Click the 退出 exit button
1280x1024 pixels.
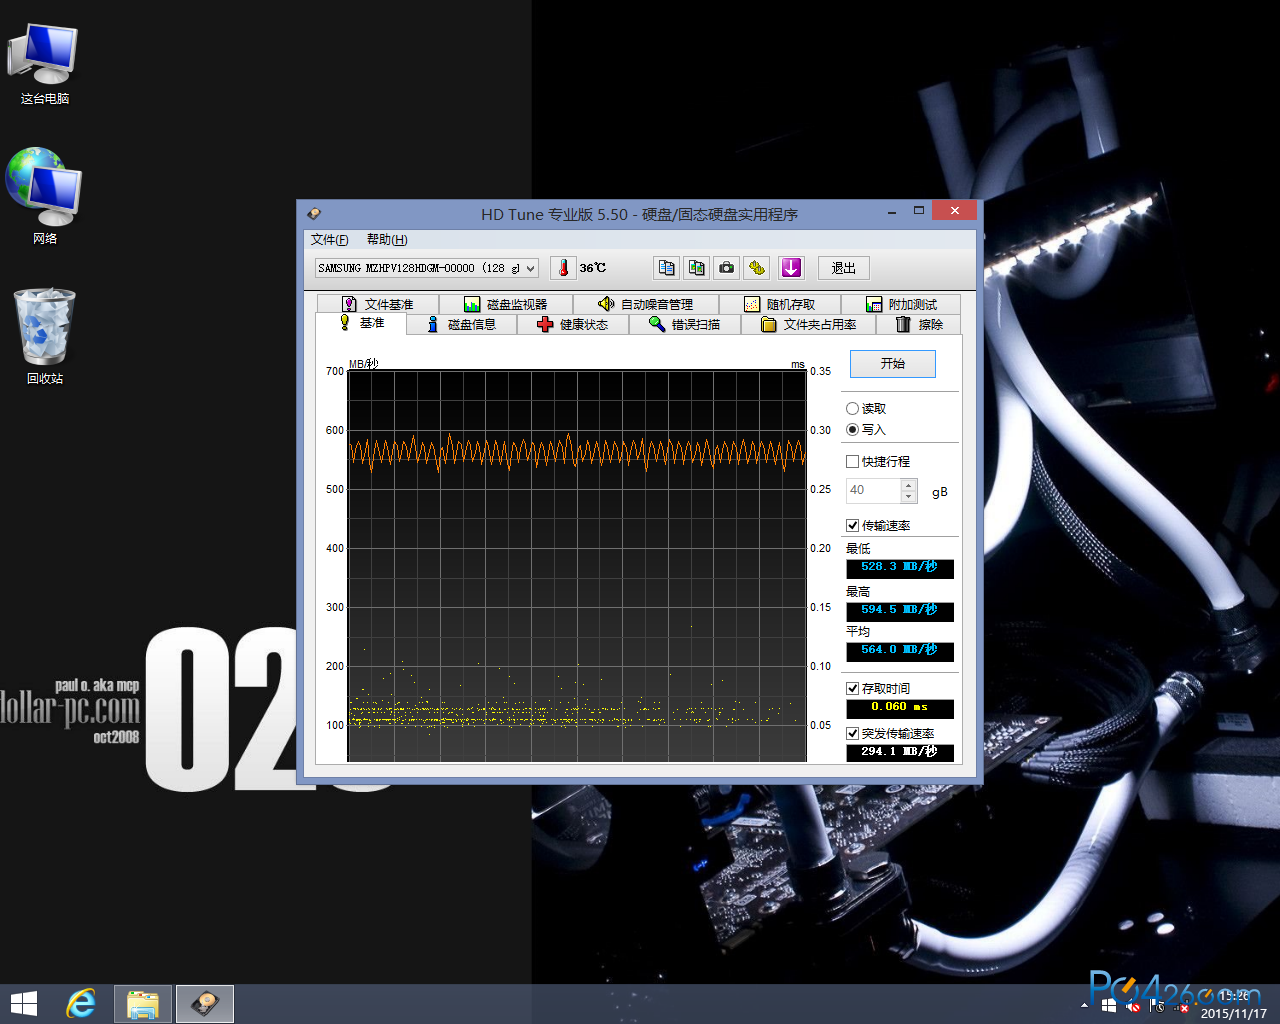[844, 268]
